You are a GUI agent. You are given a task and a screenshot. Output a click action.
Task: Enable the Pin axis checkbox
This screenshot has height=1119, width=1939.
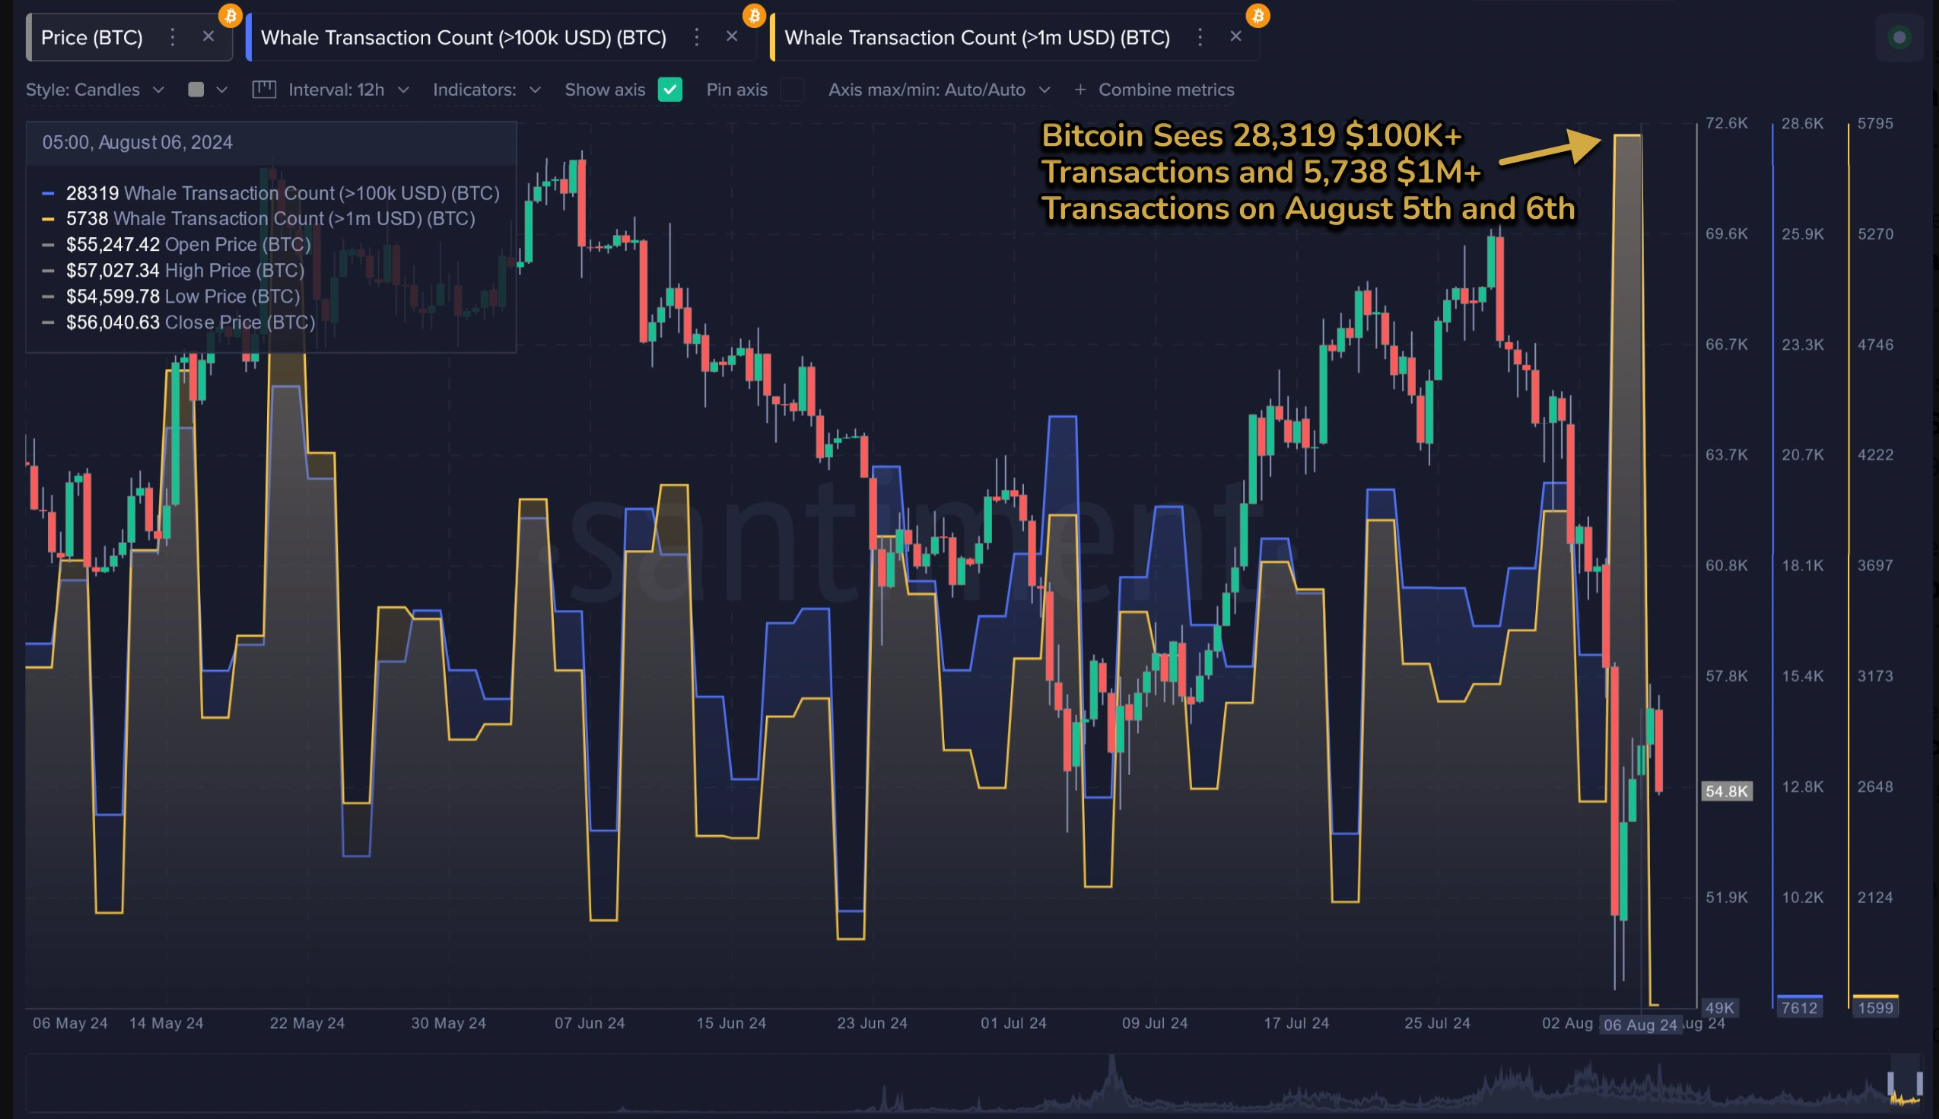pos(792,90)
